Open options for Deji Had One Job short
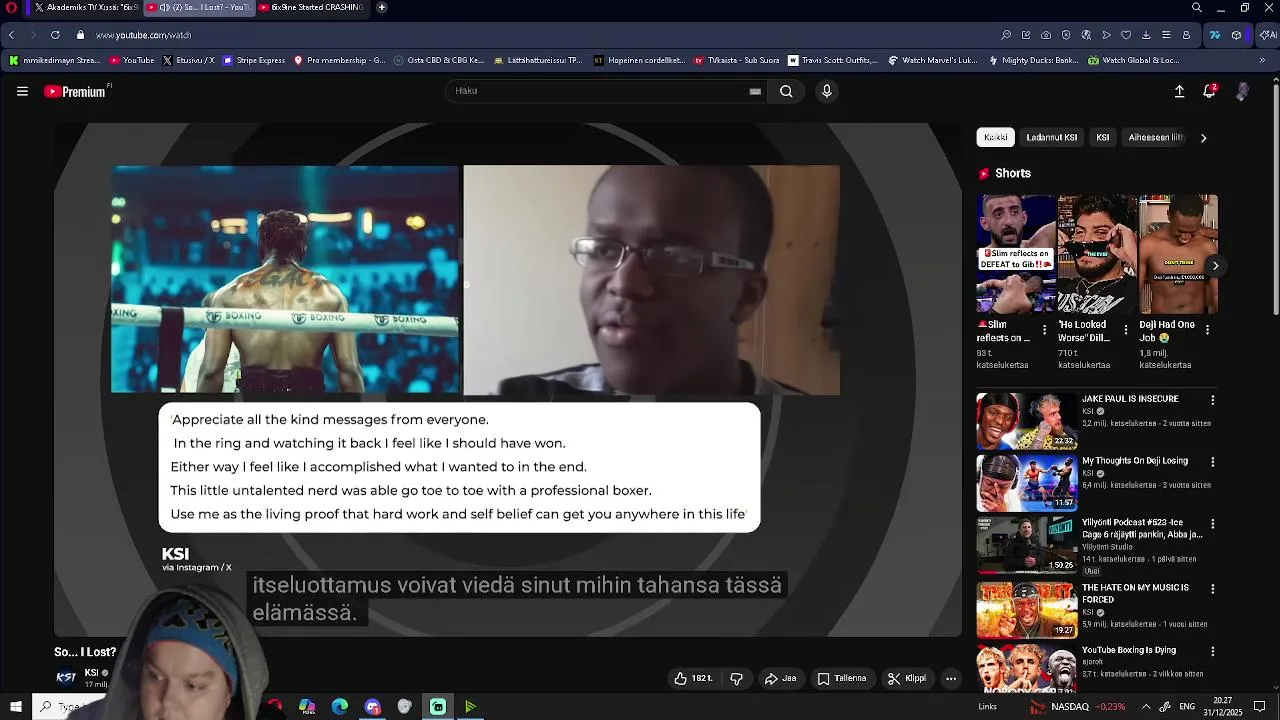Viewport: 1280px width, 720px height. (1207, 329)
